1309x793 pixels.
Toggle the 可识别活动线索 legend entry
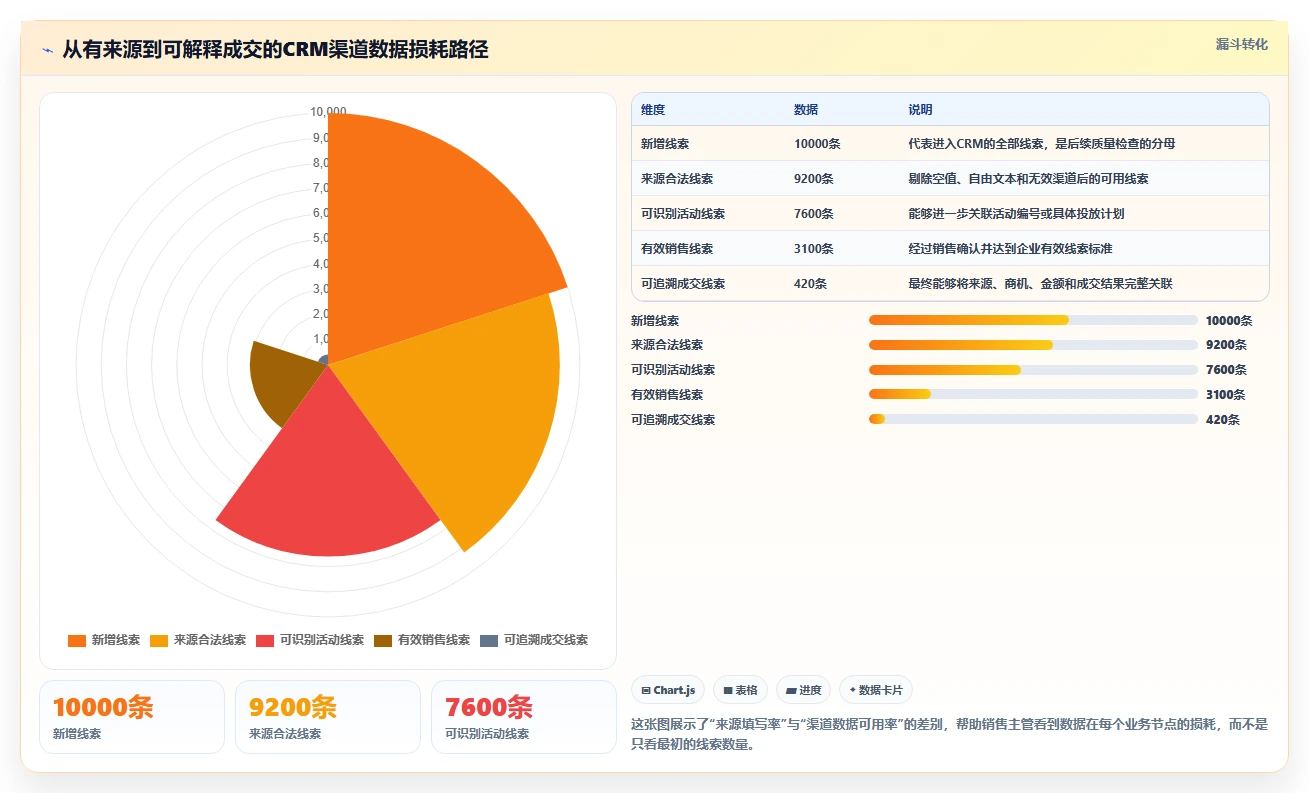310,640
